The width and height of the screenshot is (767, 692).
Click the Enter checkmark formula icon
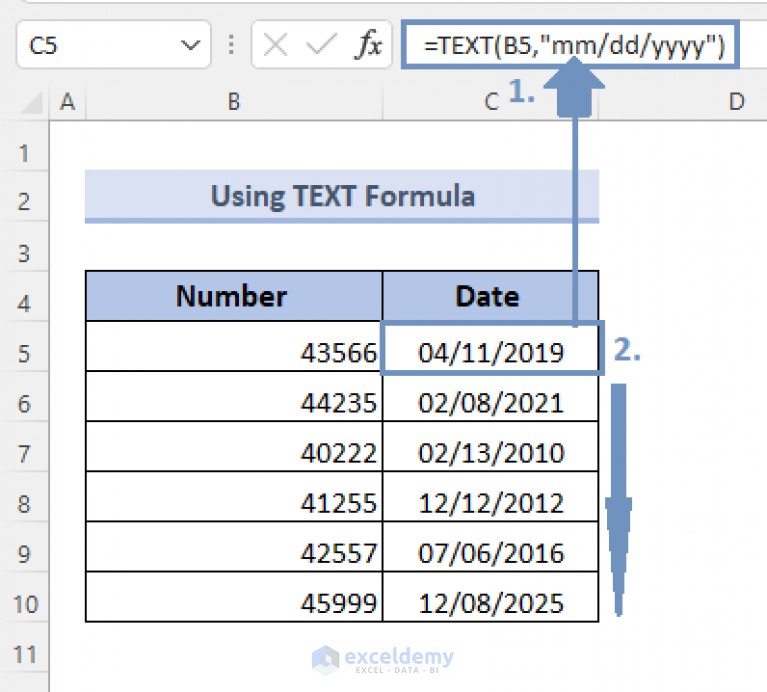(321, 45)
